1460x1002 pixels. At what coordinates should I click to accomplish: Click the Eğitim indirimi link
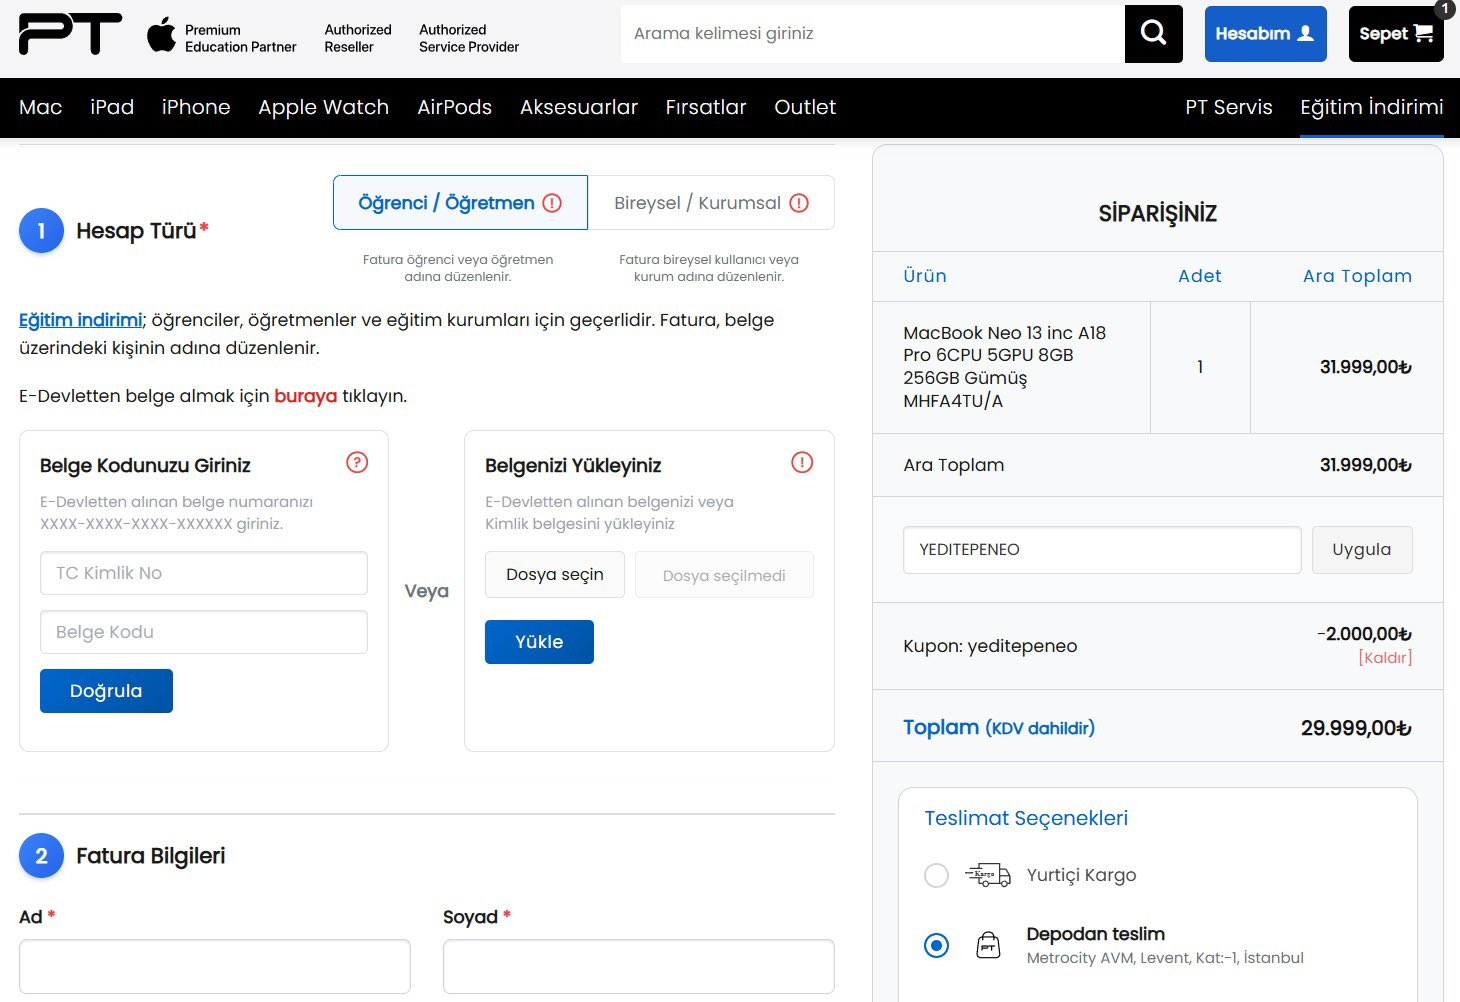81,320
